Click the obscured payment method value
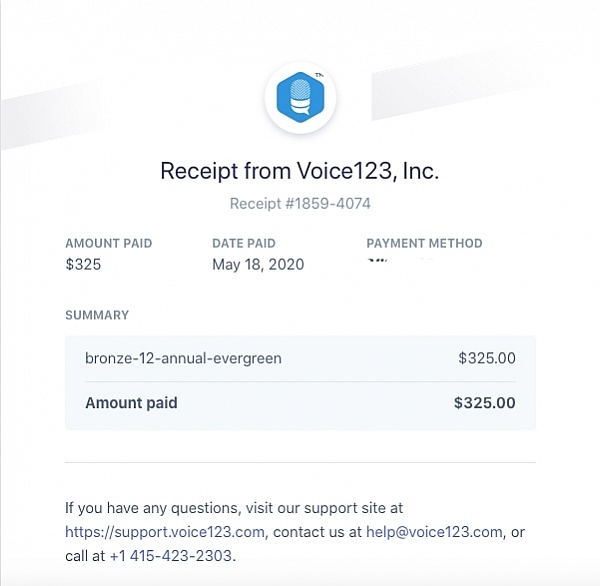This screenshot has height=586, width=600. point(400,264)
